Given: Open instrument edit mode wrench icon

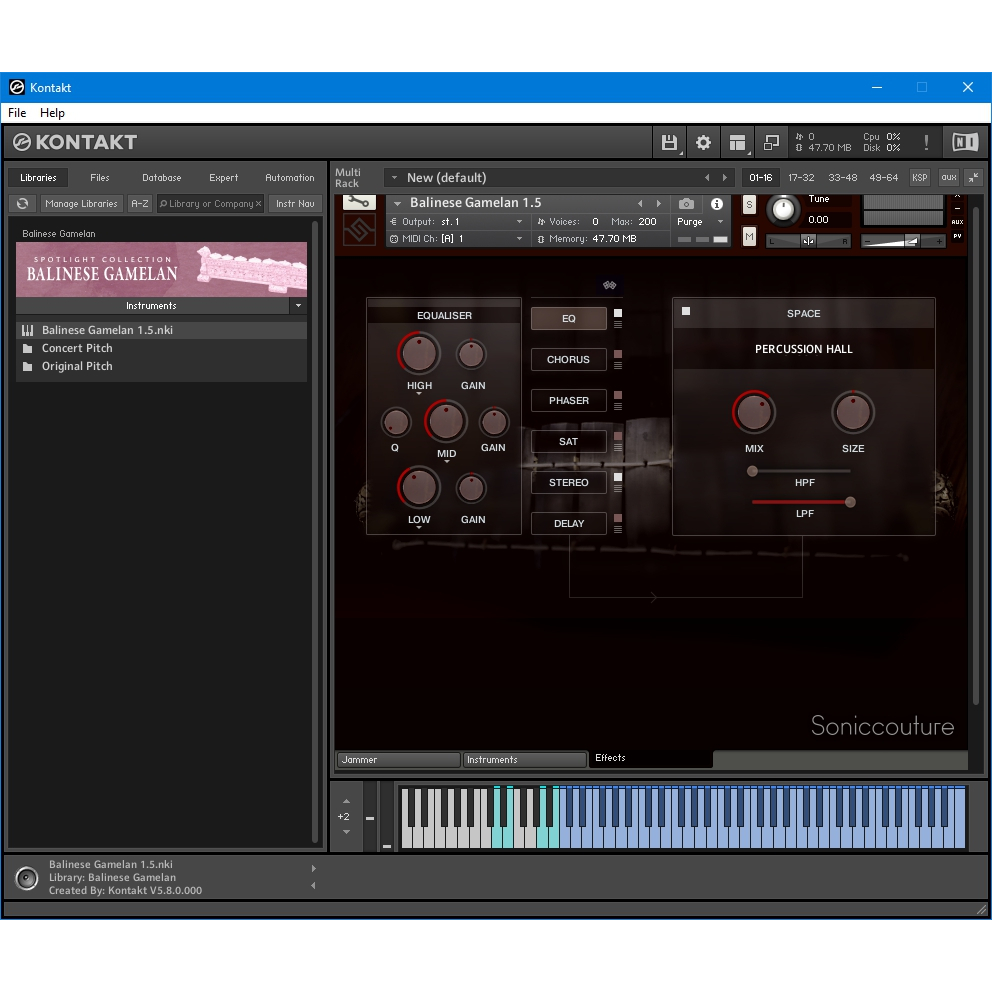Looking at the screenshot, I should pyautogui.click(x=359, y=202).
